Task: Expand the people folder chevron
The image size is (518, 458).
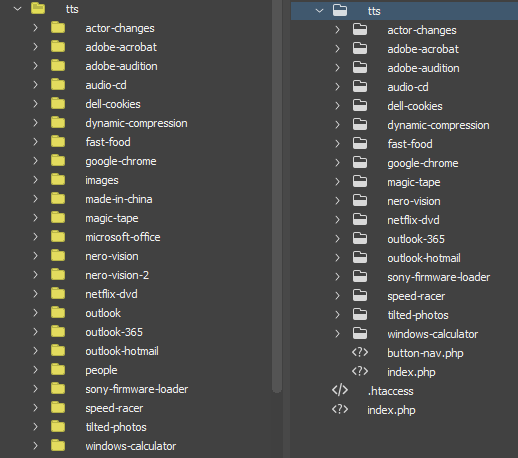Action: click(x=35, y=370)
